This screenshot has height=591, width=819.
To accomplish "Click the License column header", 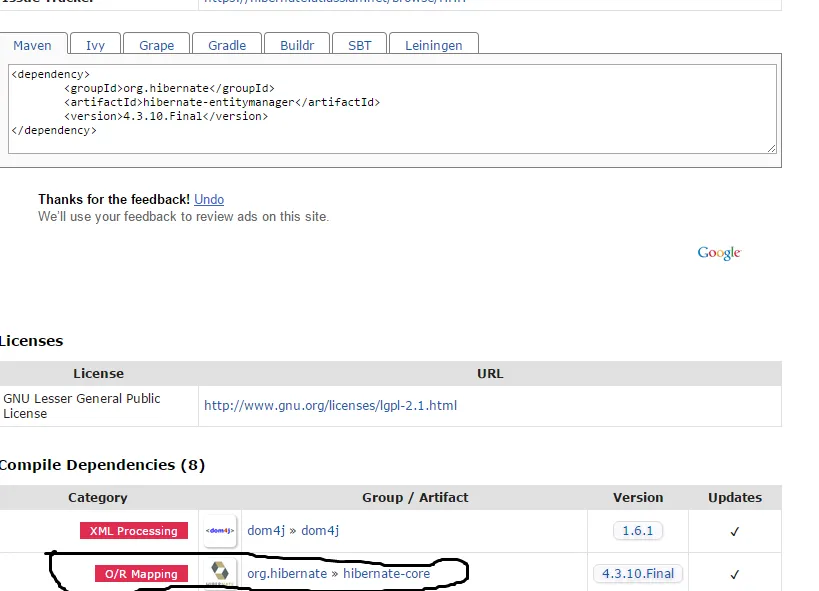I will [x=99, y=374].
